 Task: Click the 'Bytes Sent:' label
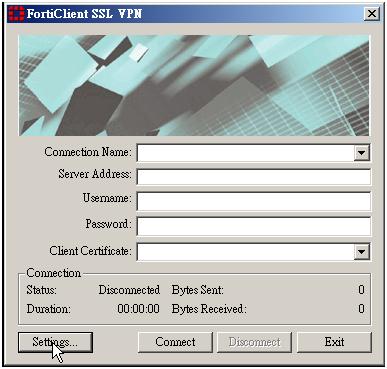pyautogui.click(x=197, y=290)
